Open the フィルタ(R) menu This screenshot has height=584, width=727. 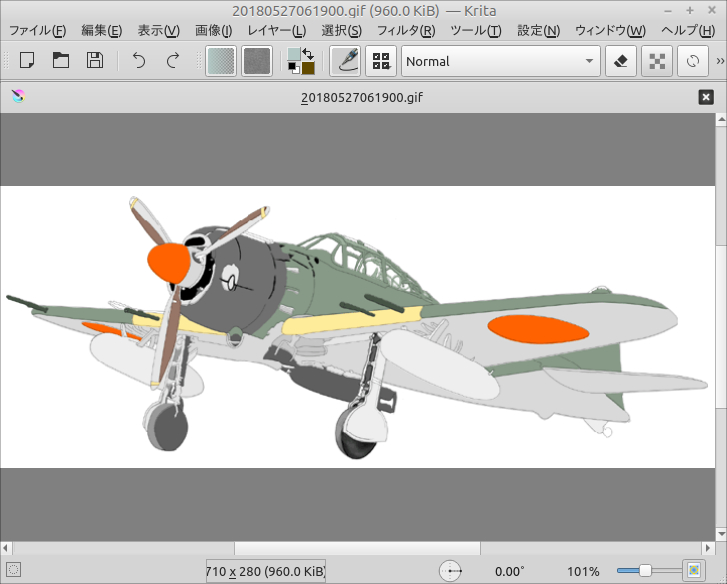[x=406, y=31]
